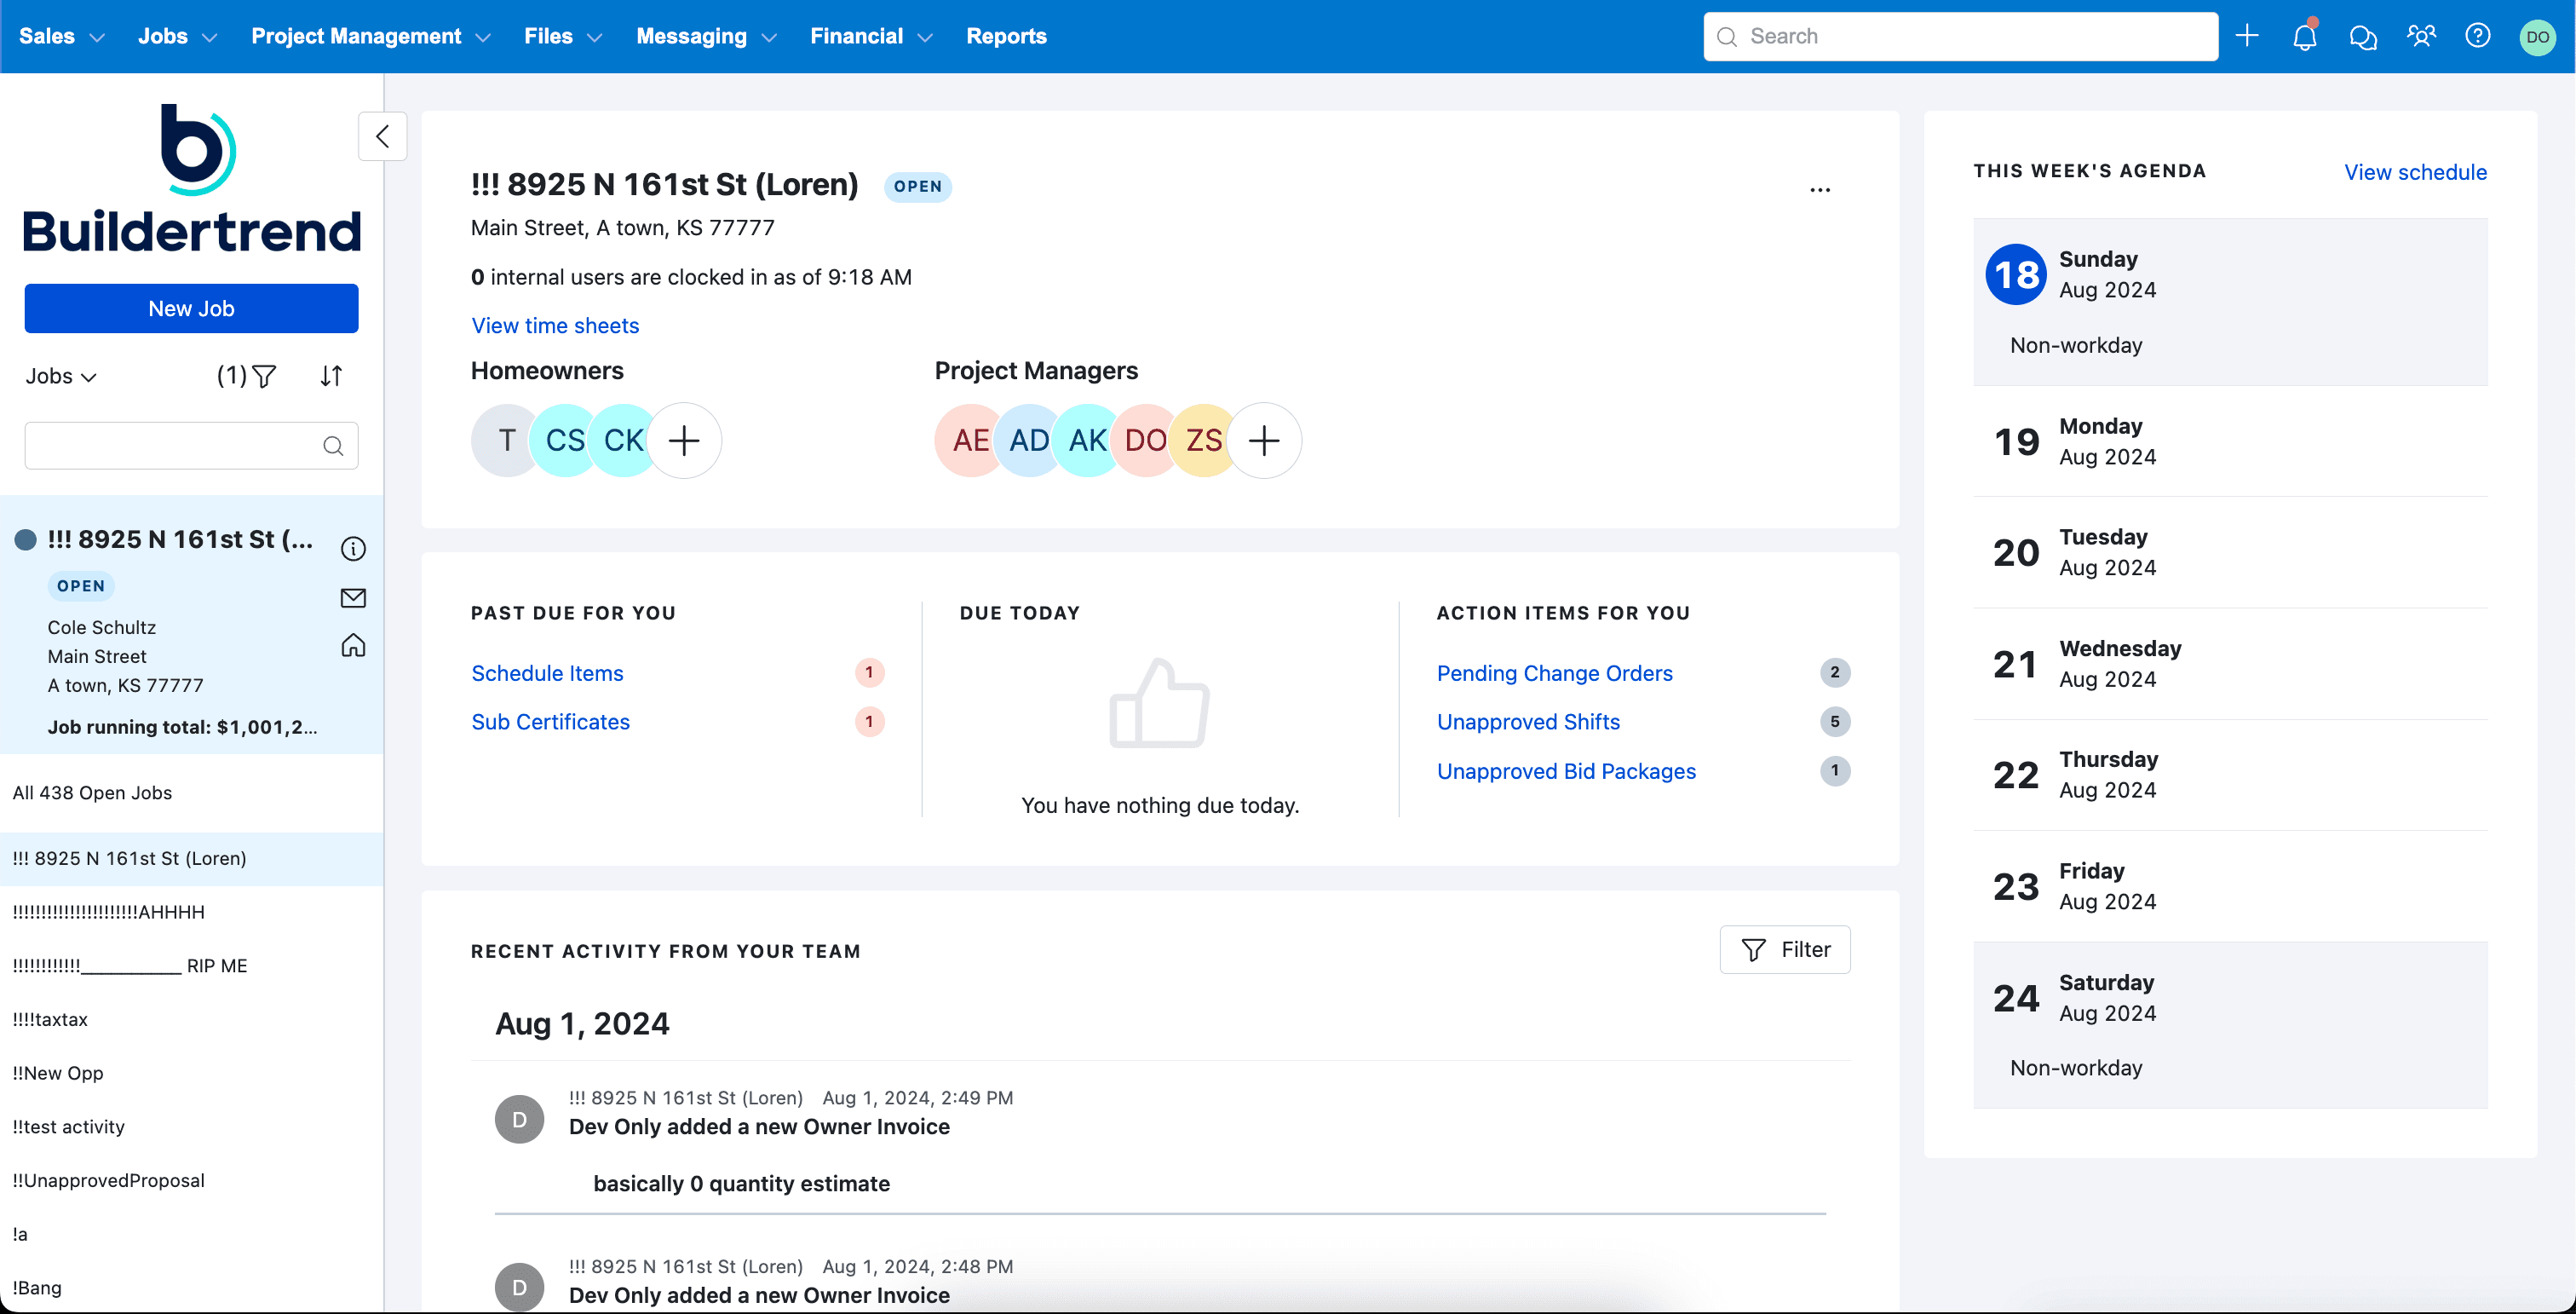Screen dimensions: 2576x1314
Task: Open the help icon in top bar
Action: tap(2479, 36)
